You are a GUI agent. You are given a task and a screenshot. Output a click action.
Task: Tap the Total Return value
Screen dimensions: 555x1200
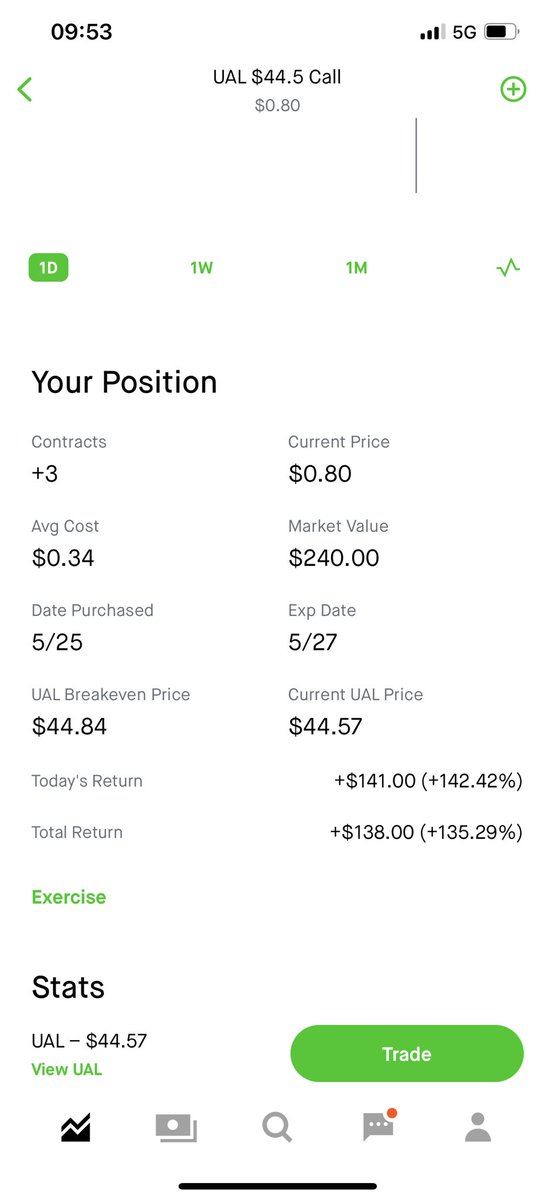coord(426,832)
